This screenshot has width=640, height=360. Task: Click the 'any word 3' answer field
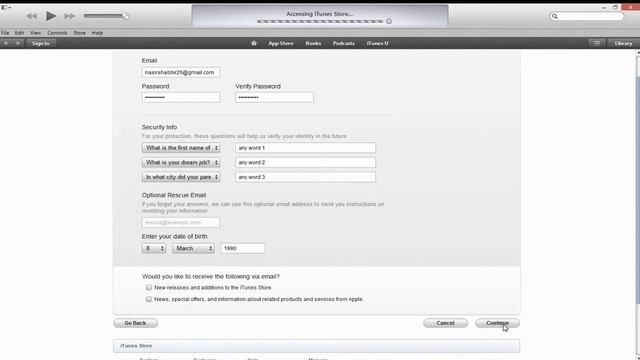[305, 177]
